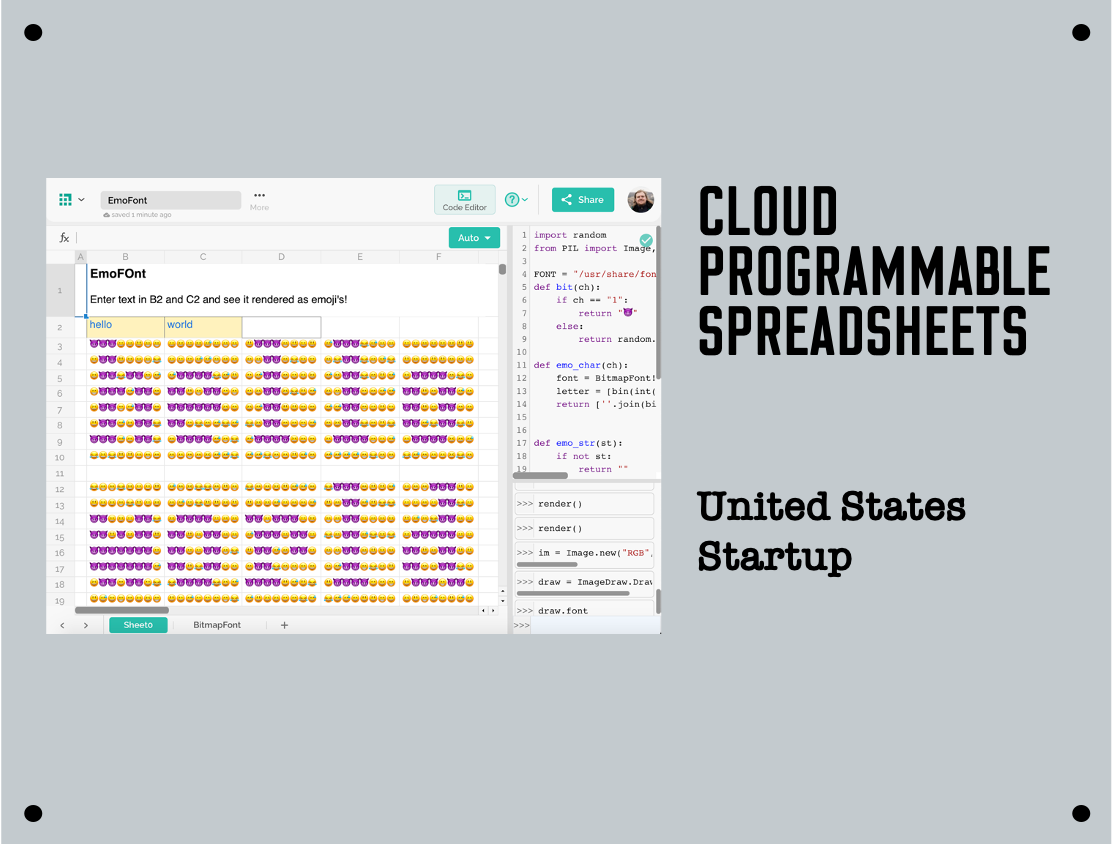Toggle the Code Editor panel

pos(464,200)
